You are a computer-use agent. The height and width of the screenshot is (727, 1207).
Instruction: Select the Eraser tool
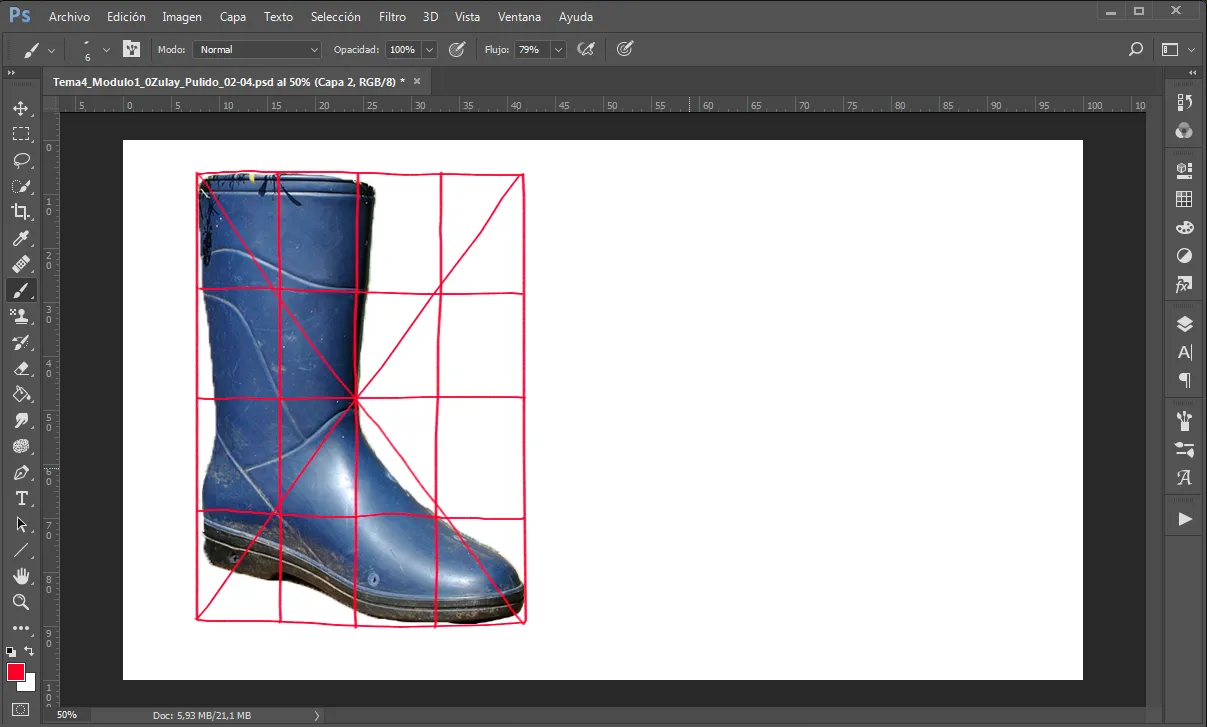(21, 368)
